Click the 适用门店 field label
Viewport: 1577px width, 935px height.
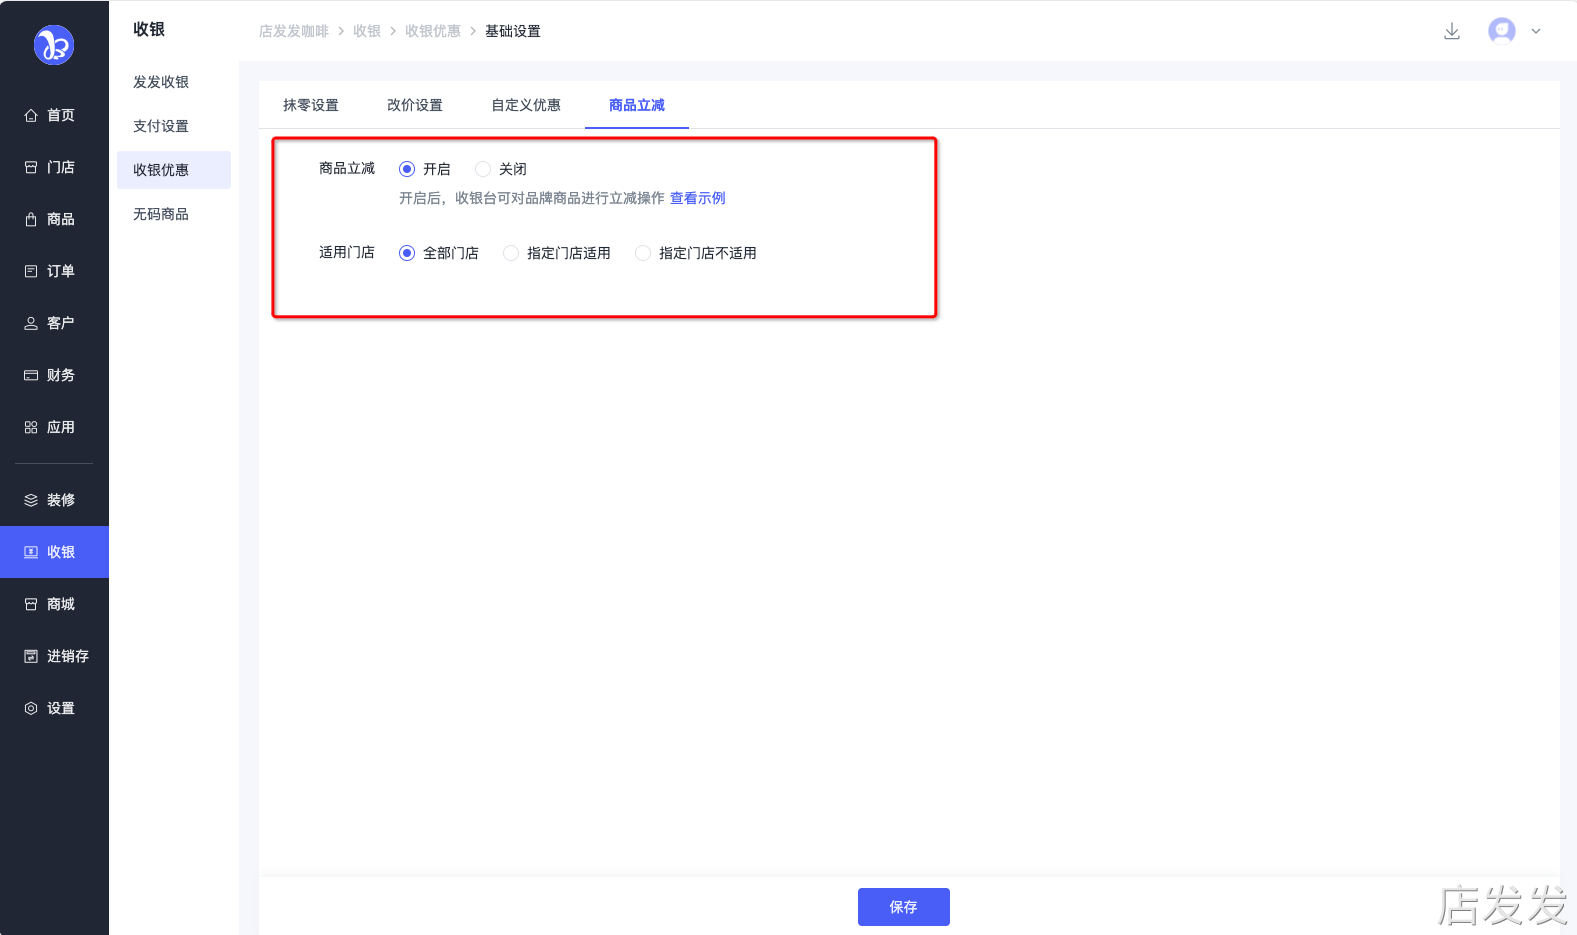[x=347, y=252]
